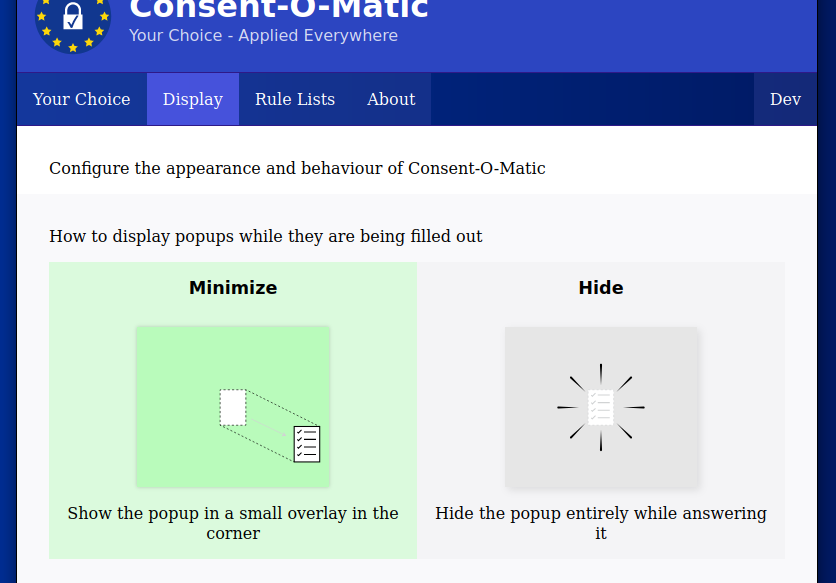Click the 'Configure the appearance and behaviour' text
Screen dimensions: 836x583
tap(297, 168)
